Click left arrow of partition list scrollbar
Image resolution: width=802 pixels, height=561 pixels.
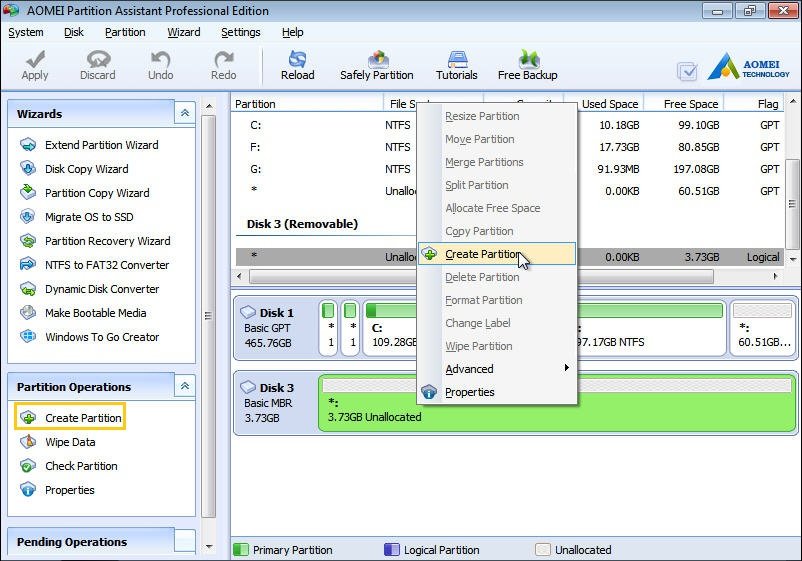coord(239,277)
